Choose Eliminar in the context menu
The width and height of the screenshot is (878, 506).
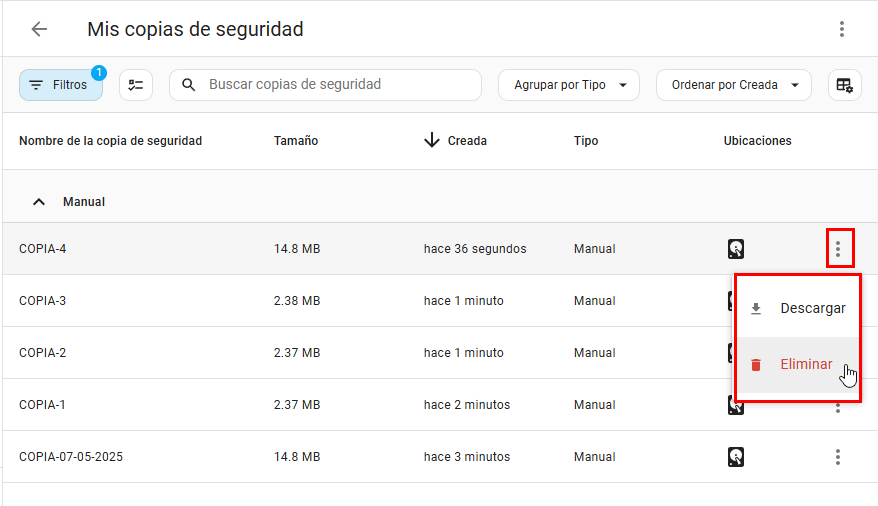click(x=805, y=364)
